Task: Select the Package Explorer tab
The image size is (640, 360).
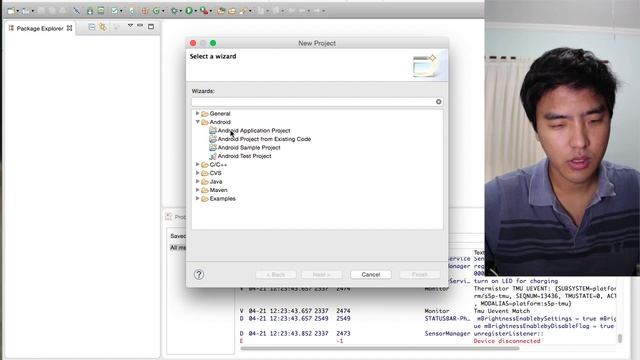Action: click(40, 28)
